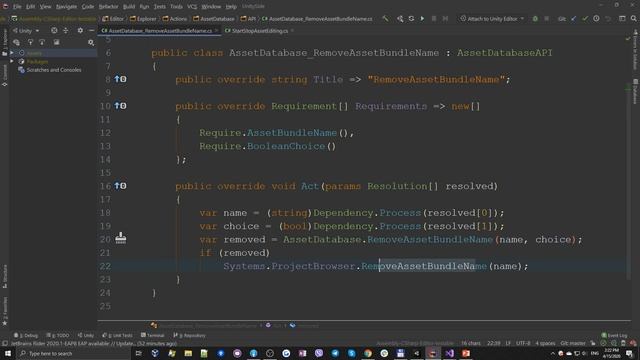Click the API breadcrumb folder
640x360 pixels.
249,19
